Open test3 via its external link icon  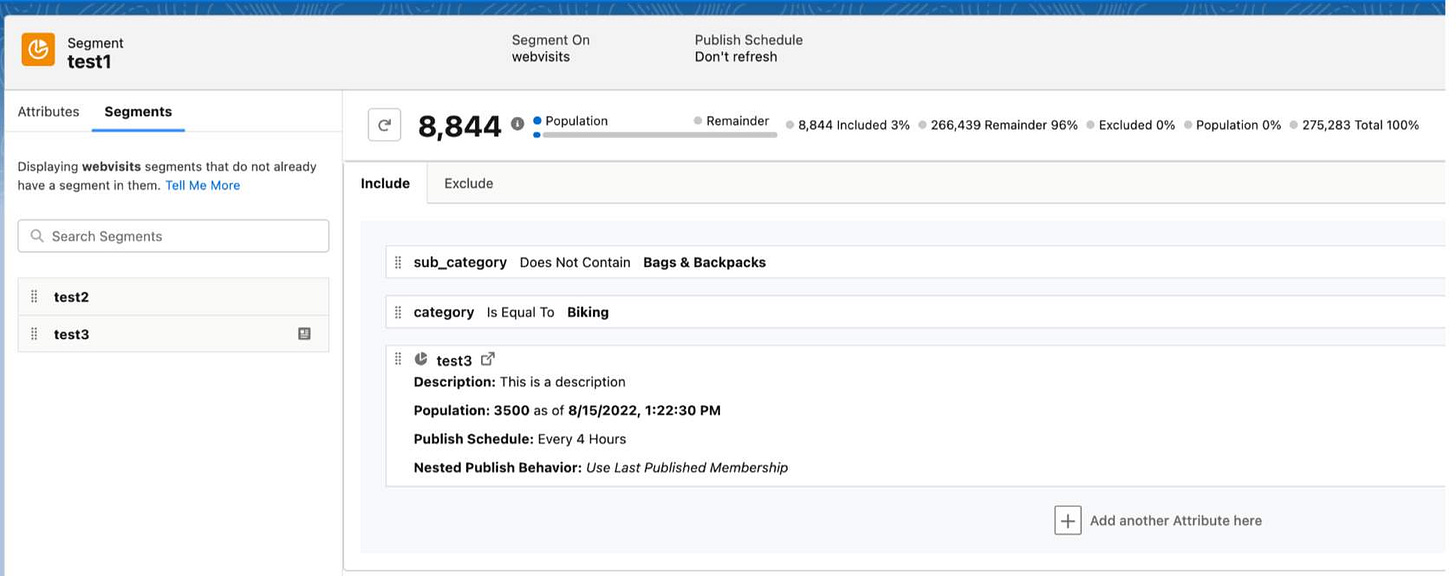pos(487,357)
